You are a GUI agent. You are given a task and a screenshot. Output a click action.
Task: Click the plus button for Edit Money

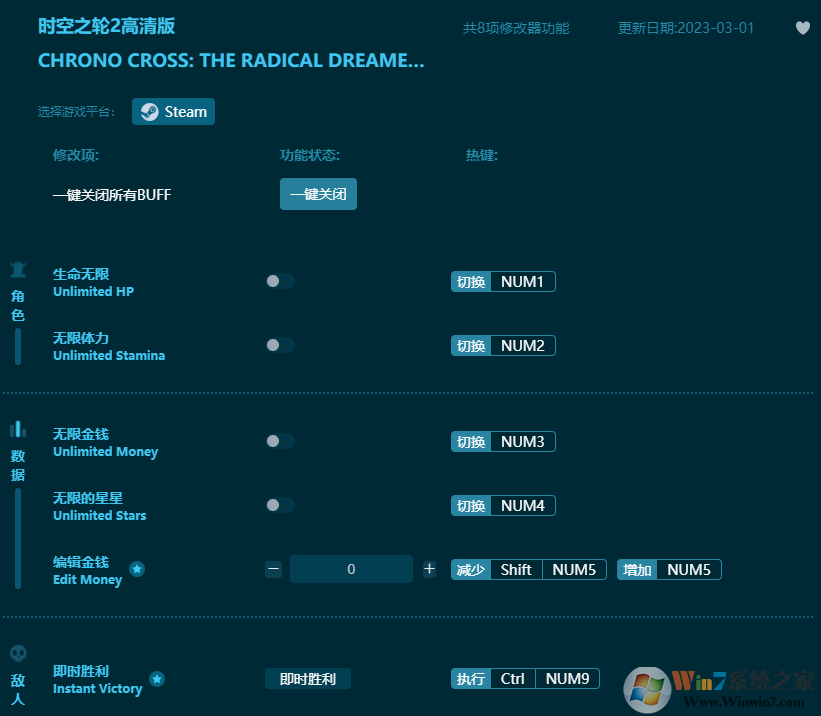[x=429, y=569]
